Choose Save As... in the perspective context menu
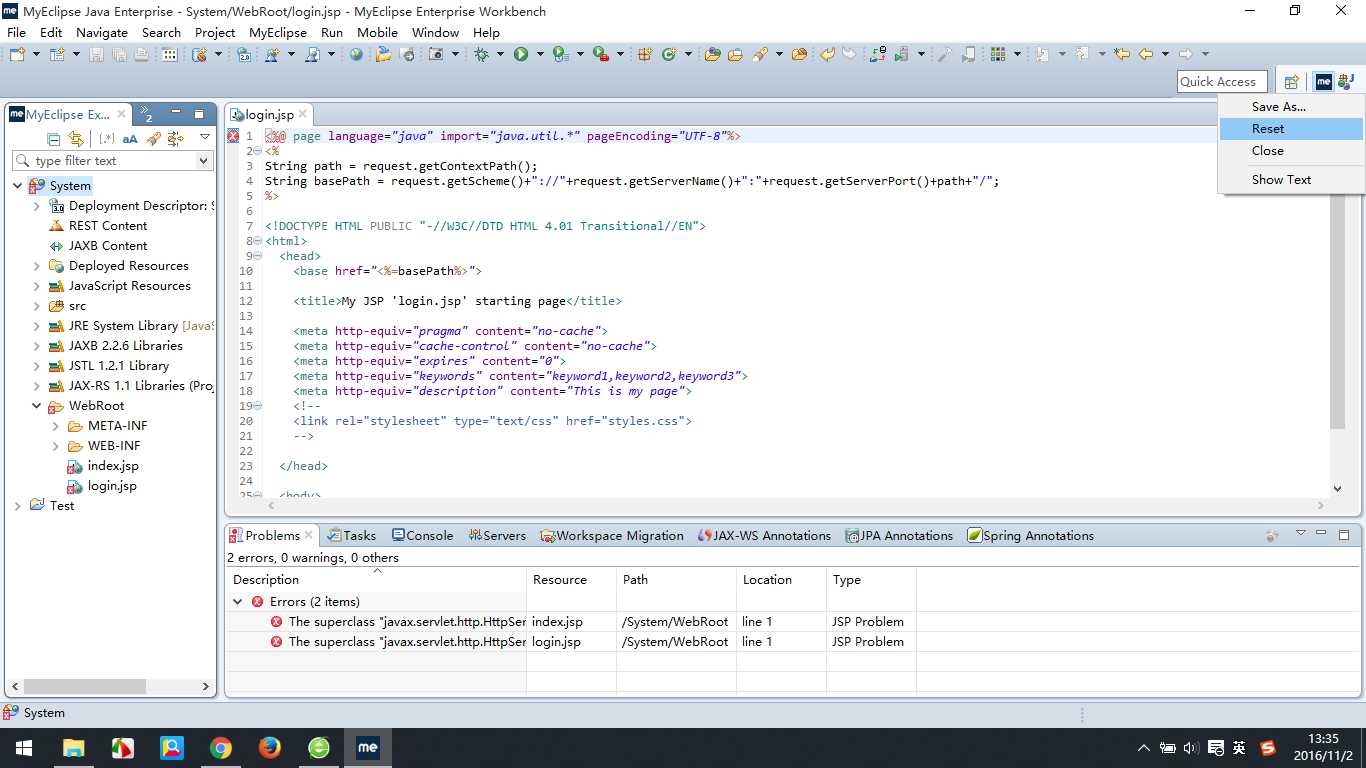This screenshot has height=768, width=1366. [x=1291, y=107]
